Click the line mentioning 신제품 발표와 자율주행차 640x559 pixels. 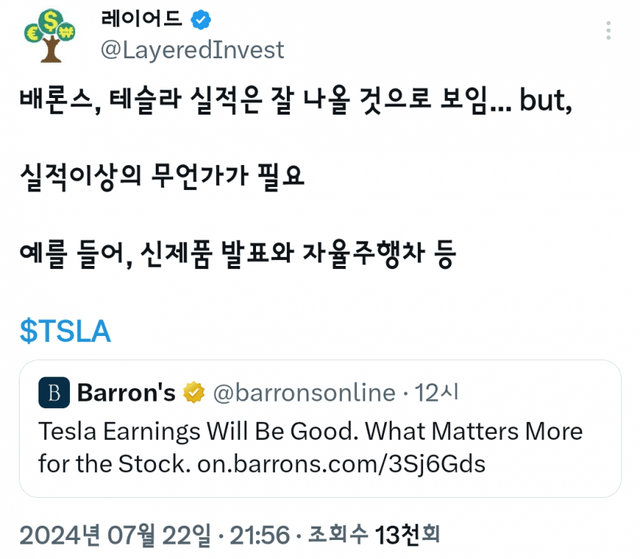pos(237,254)
